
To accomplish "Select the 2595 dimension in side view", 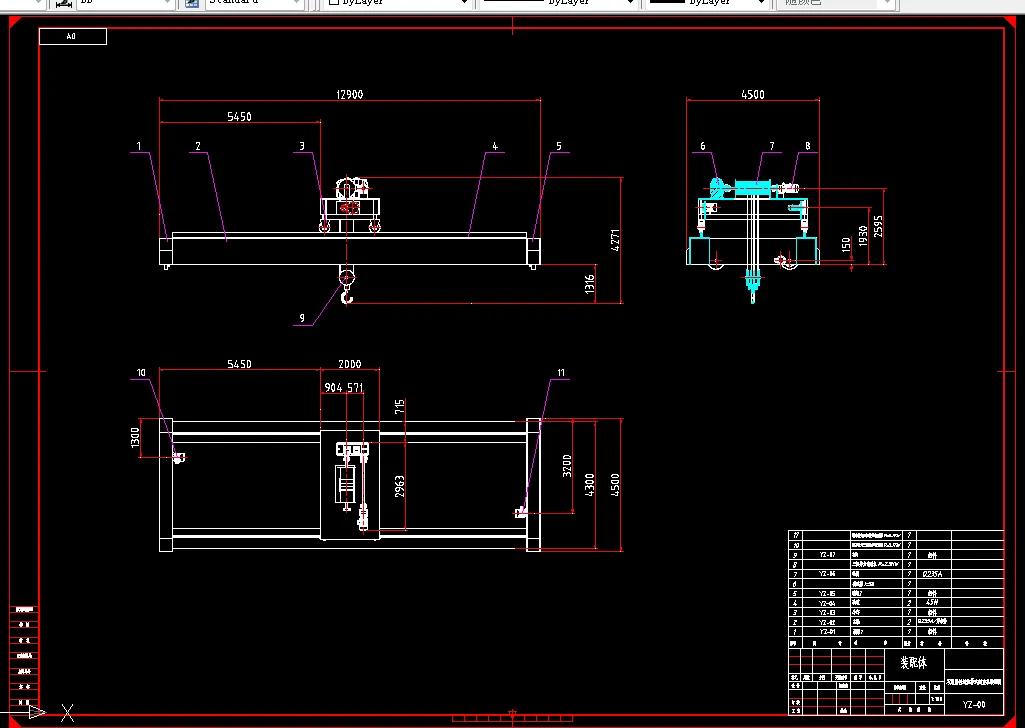I will 878,226.
